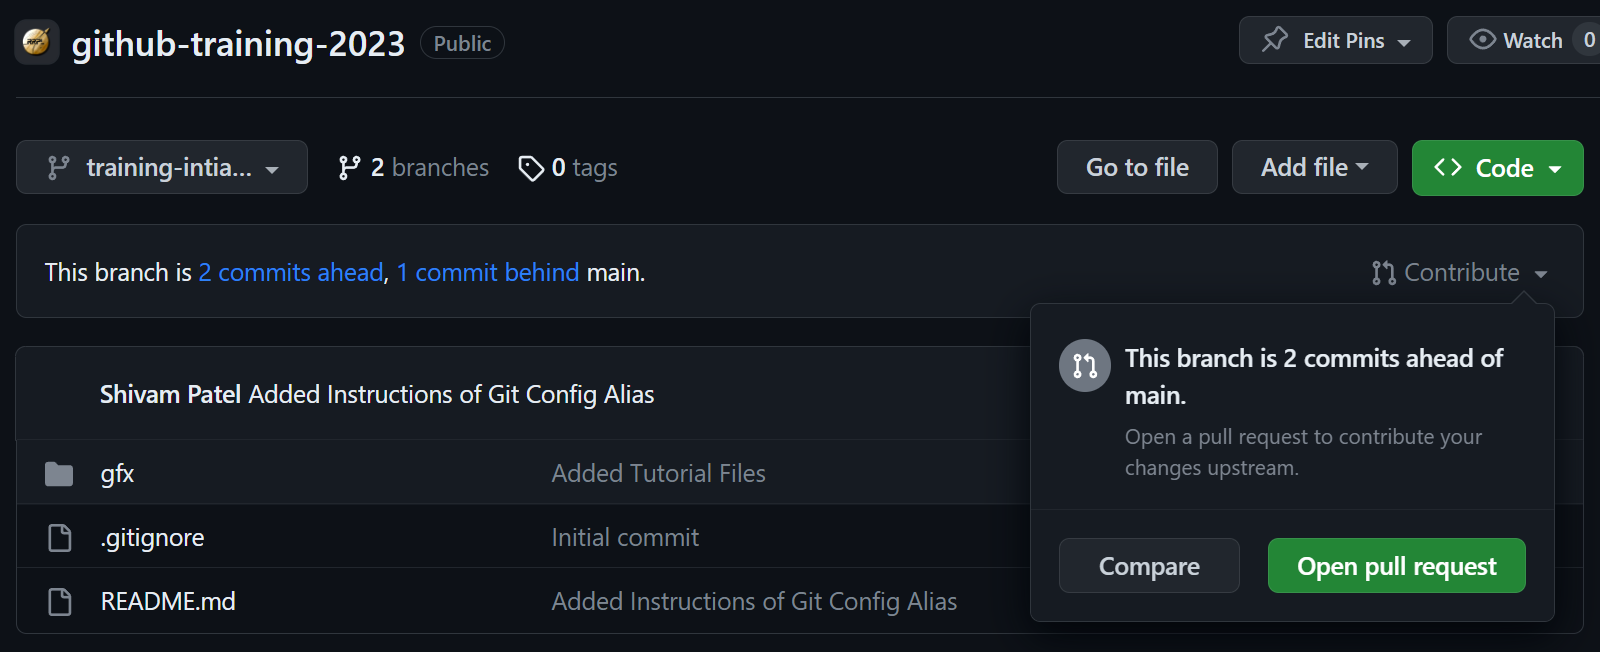
Task: Click the Watch counter badge
Action: click(1589, 38)
